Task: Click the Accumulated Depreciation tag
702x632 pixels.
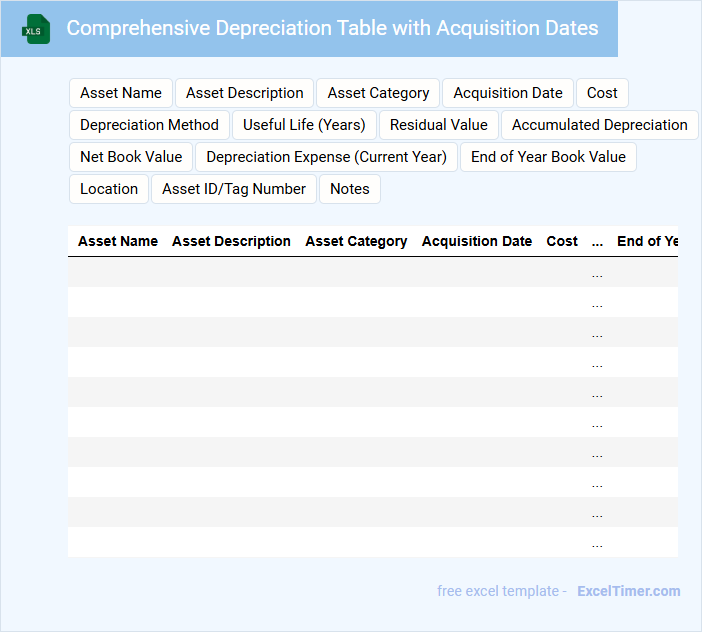Action: [599, 125]
